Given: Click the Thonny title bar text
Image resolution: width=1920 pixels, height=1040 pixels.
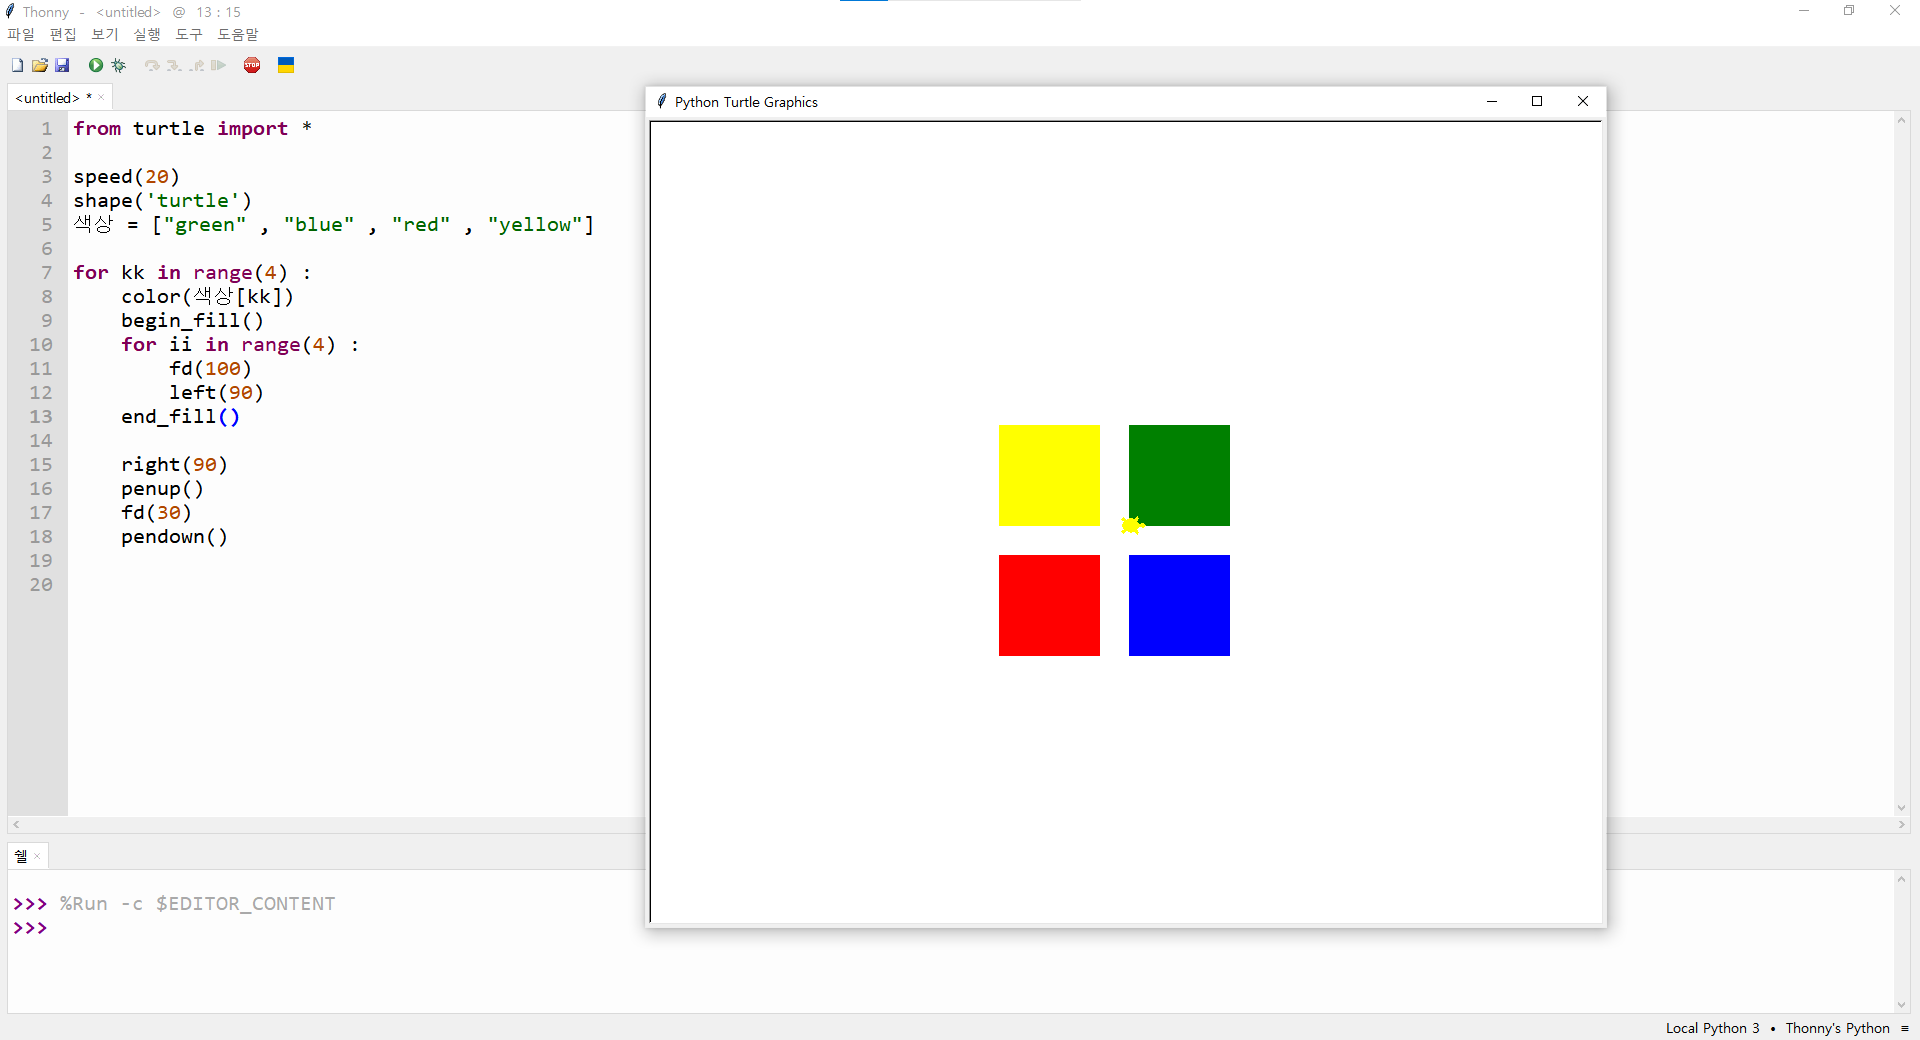Looking at the screenshot, I should coord(131,12).
